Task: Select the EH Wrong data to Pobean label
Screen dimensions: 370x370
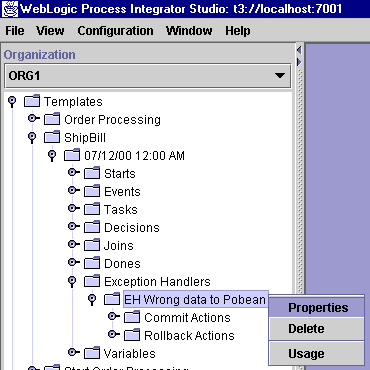Action: (x=196, y=299)
